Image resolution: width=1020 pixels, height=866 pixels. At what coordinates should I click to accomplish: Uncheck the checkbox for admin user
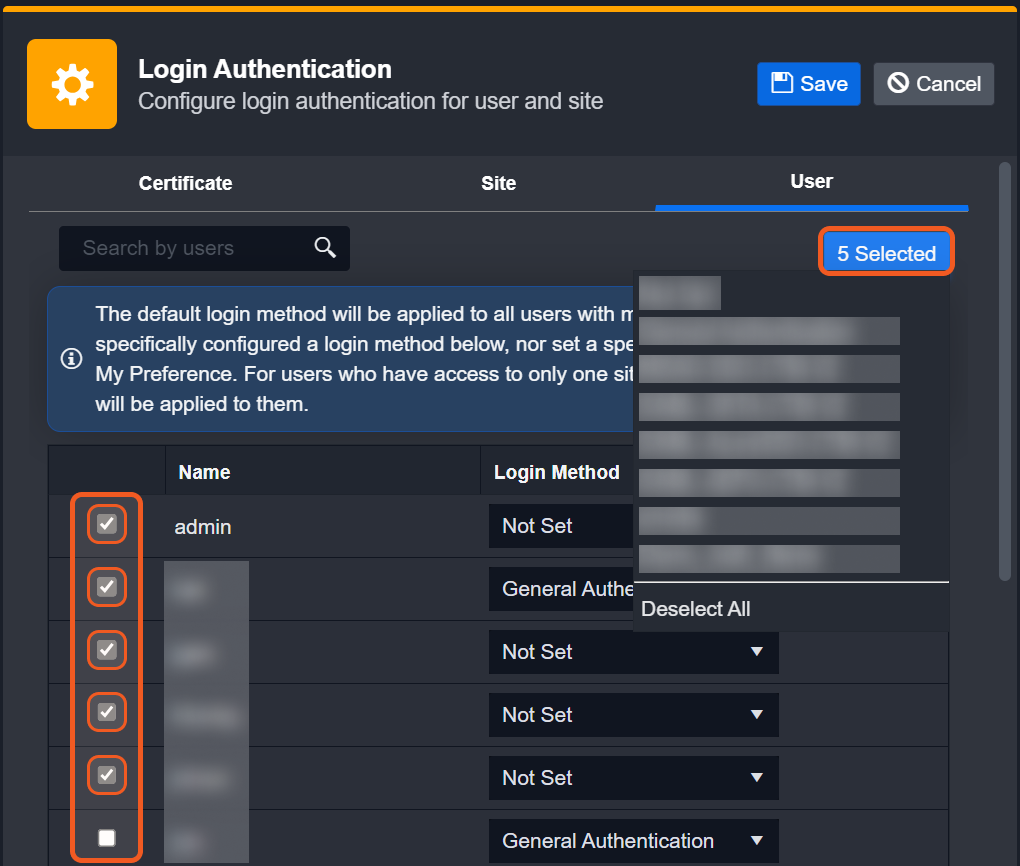coord(107,524)
